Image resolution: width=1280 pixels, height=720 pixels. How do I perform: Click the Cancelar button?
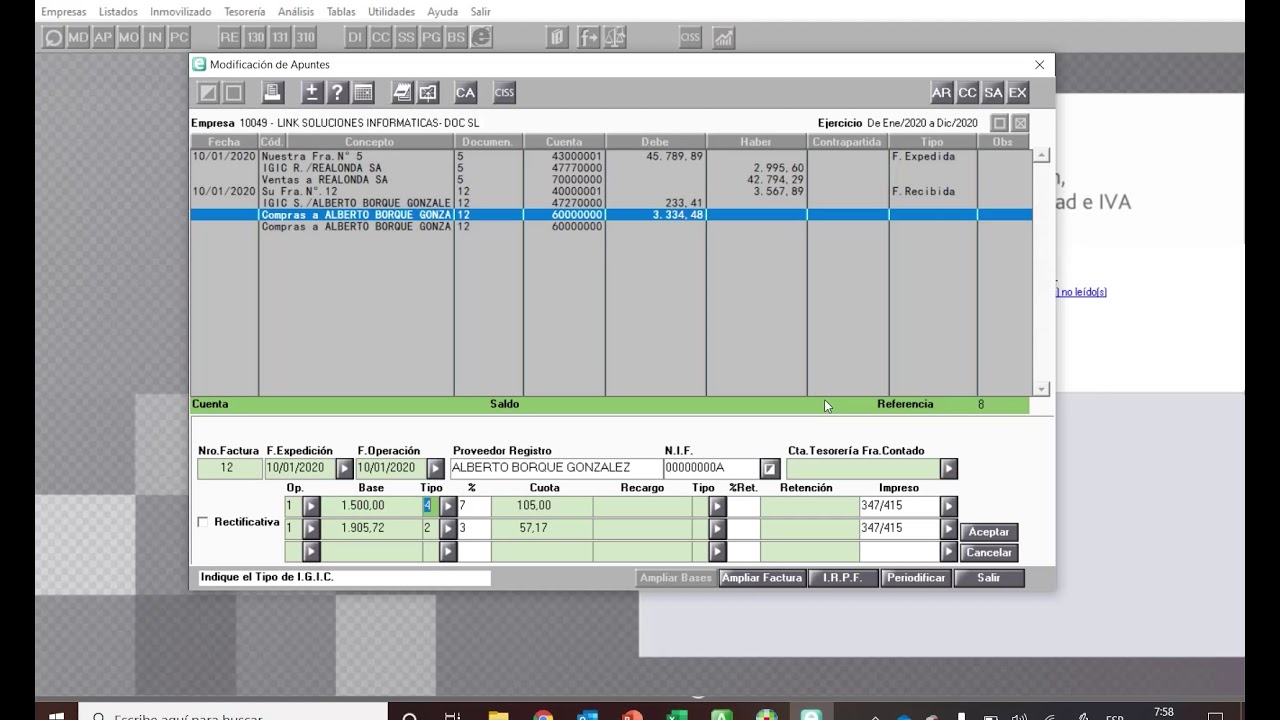989,553
